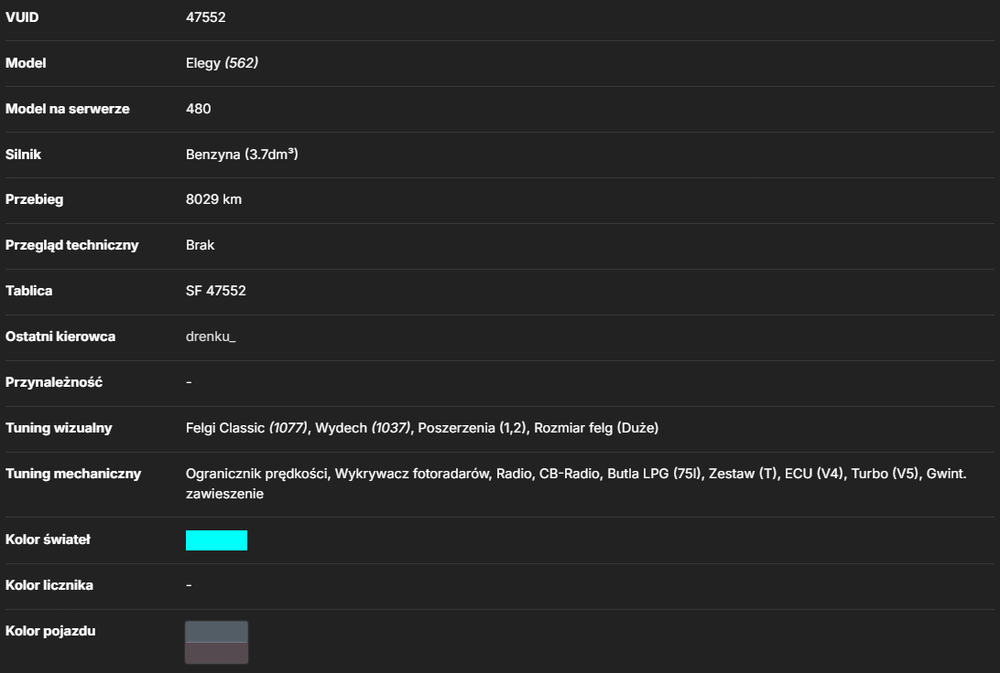Select the plate number SF 47552
Image resolution: width=1000 pixels, height=673 pixels.
pos(216,291)
